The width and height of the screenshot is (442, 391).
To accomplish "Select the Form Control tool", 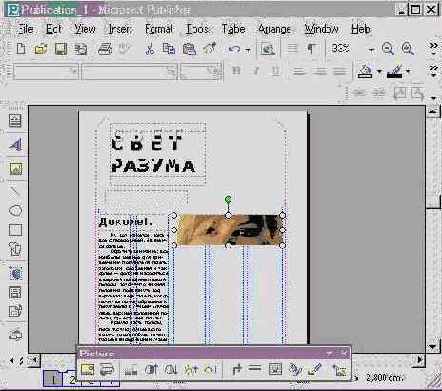I will (15, 292).
